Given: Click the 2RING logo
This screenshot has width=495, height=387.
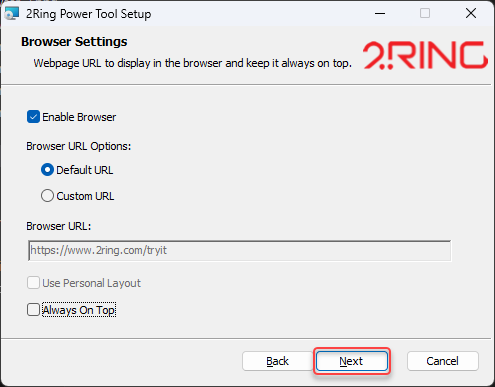Looking at the screenshot, I should tap(425, 55).
